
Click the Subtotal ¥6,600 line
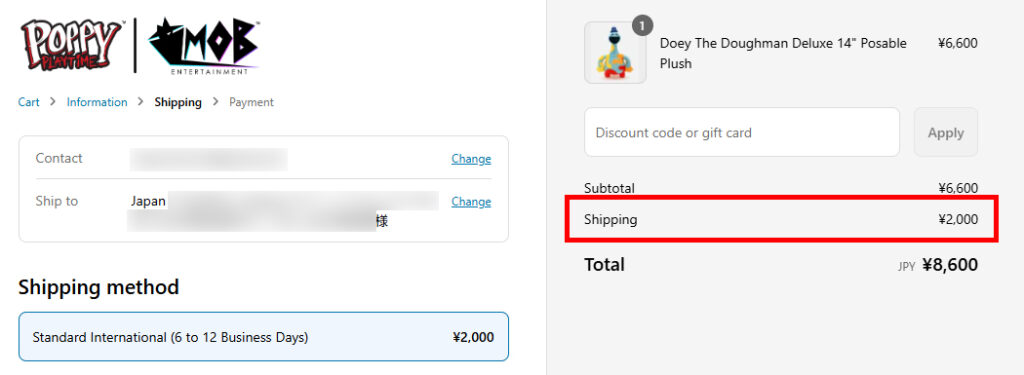tap(781, 188)
